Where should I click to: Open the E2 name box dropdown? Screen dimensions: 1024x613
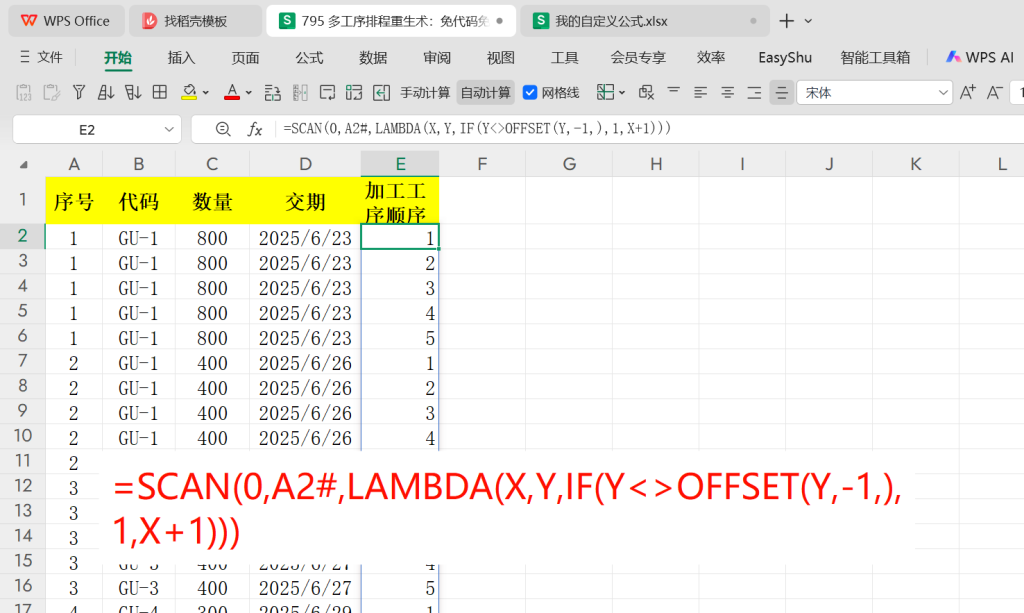pos(168,129)
